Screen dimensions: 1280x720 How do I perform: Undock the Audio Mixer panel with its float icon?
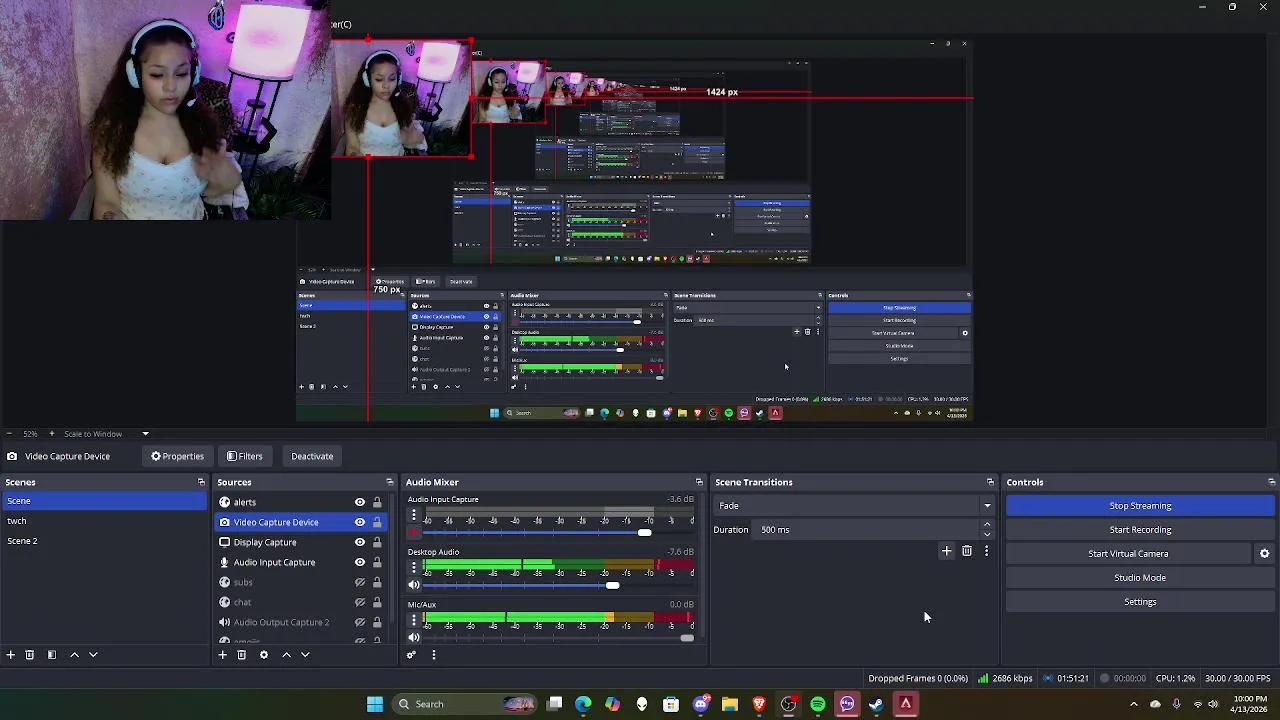[x=699, y=482]
